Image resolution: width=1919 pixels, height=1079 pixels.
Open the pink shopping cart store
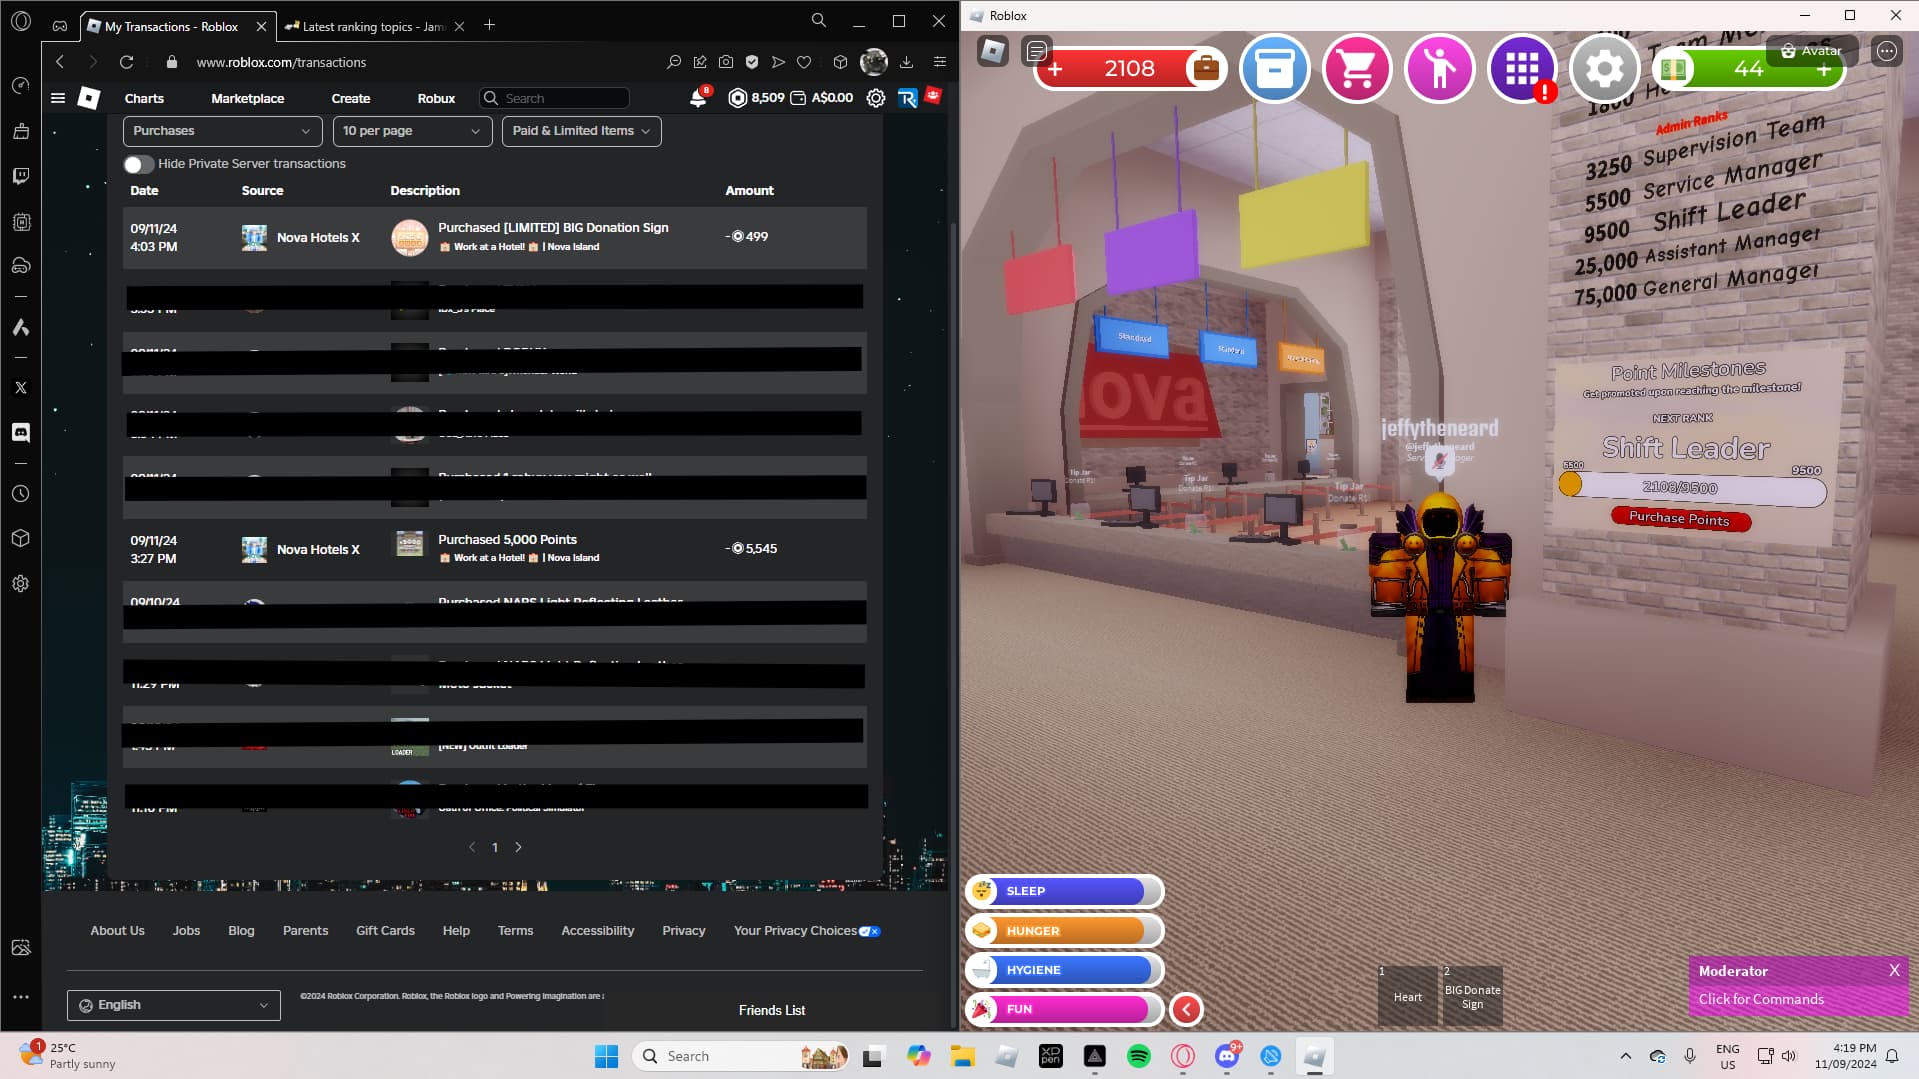[1357, 68]
